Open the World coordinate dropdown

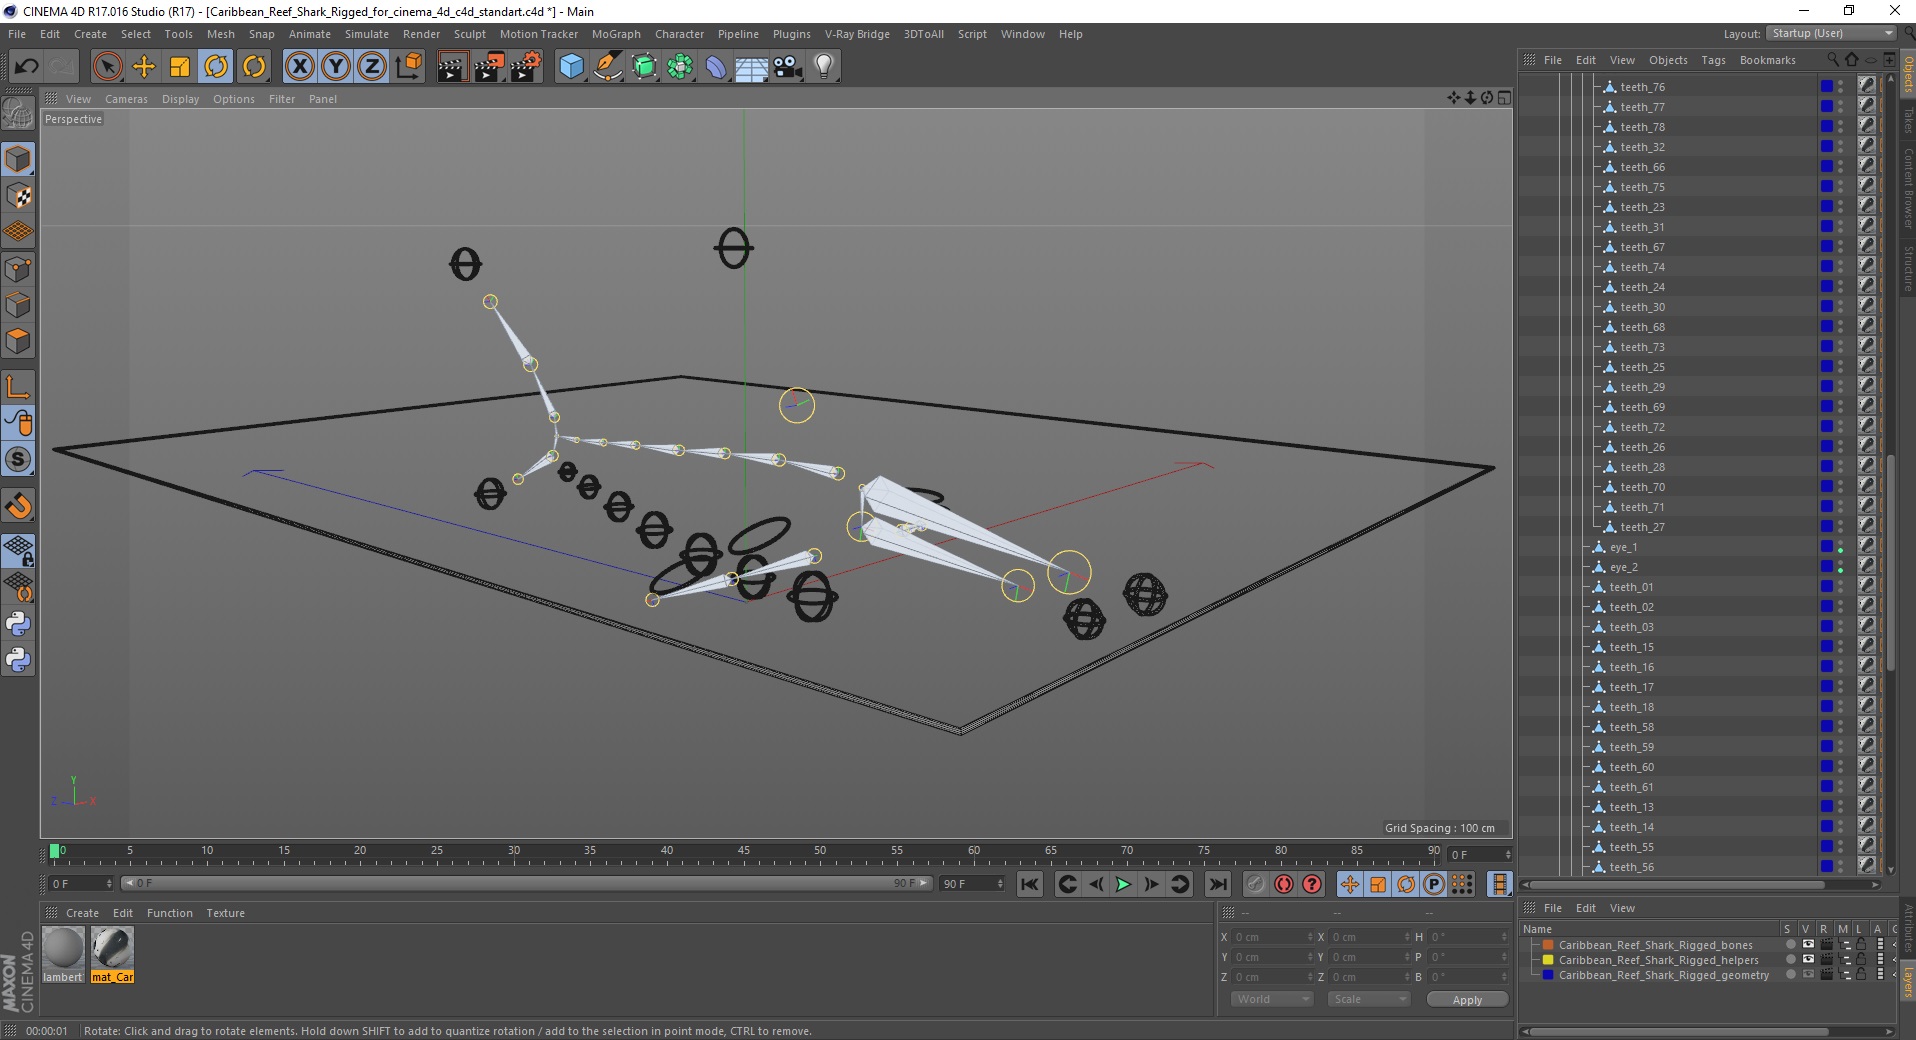(x=1271, y=999)
